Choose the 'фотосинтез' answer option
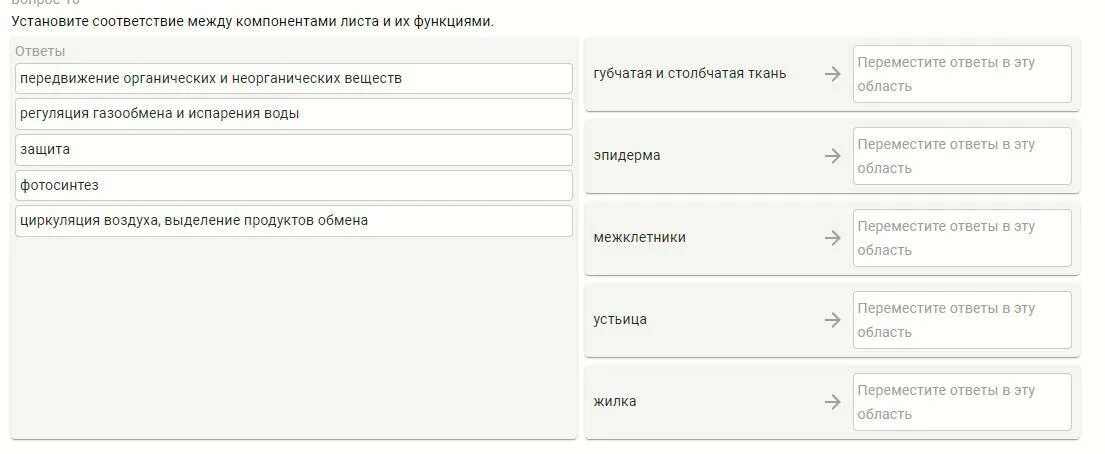This screenshot has height=454, width=1105. coord(294,185)
